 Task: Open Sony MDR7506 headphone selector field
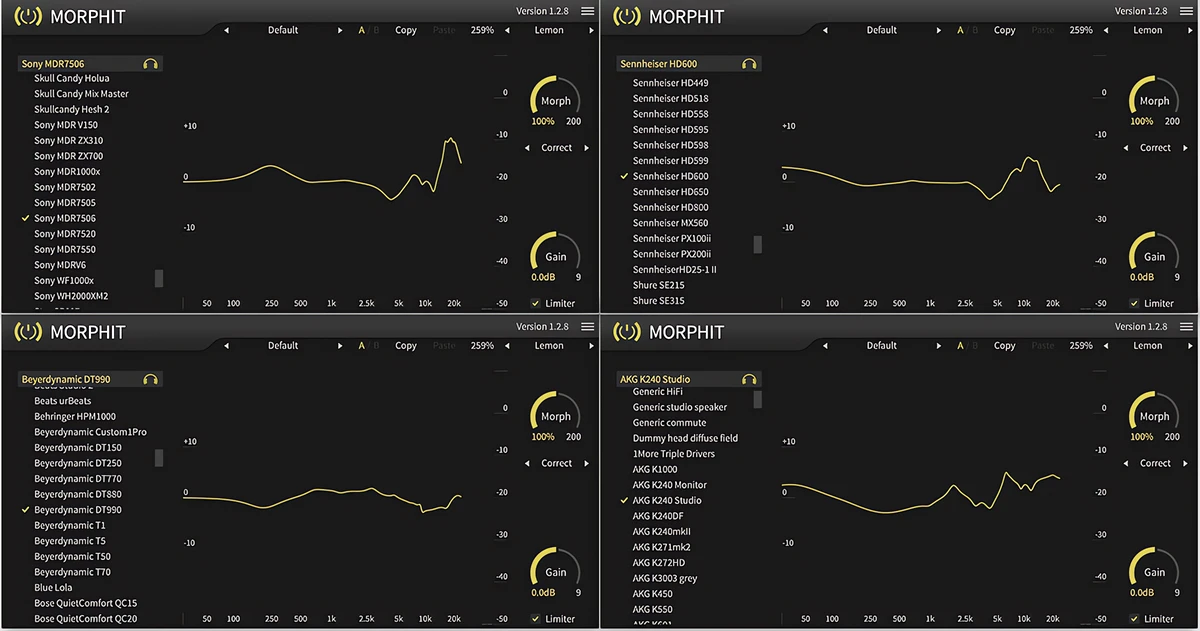pyautogui.click(x=90, y=64)
